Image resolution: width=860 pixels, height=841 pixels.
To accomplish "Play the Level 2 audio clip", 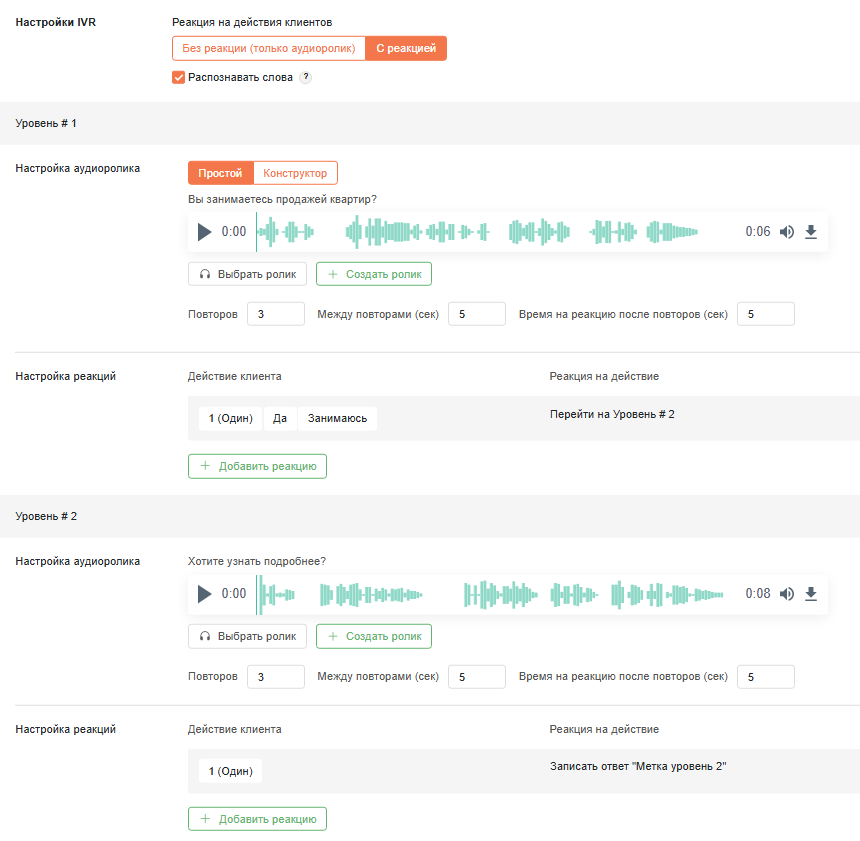I will [x=204, y=594].
